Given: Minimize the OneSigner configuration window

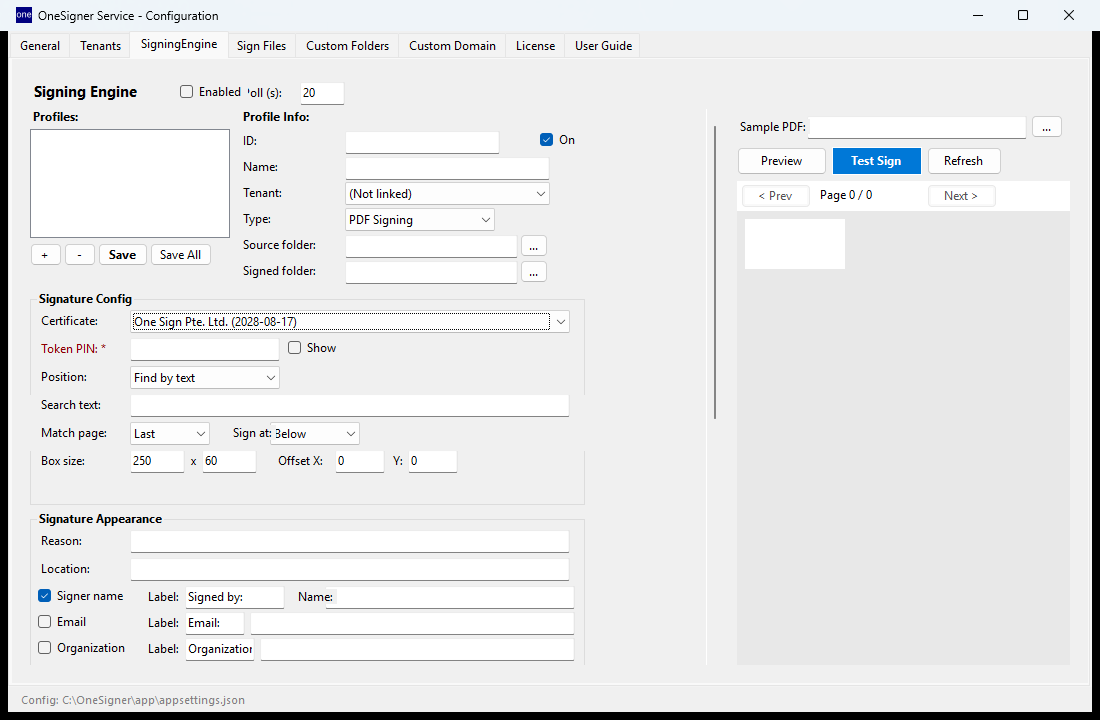Looking at the screenshot, I should (978, 15).
